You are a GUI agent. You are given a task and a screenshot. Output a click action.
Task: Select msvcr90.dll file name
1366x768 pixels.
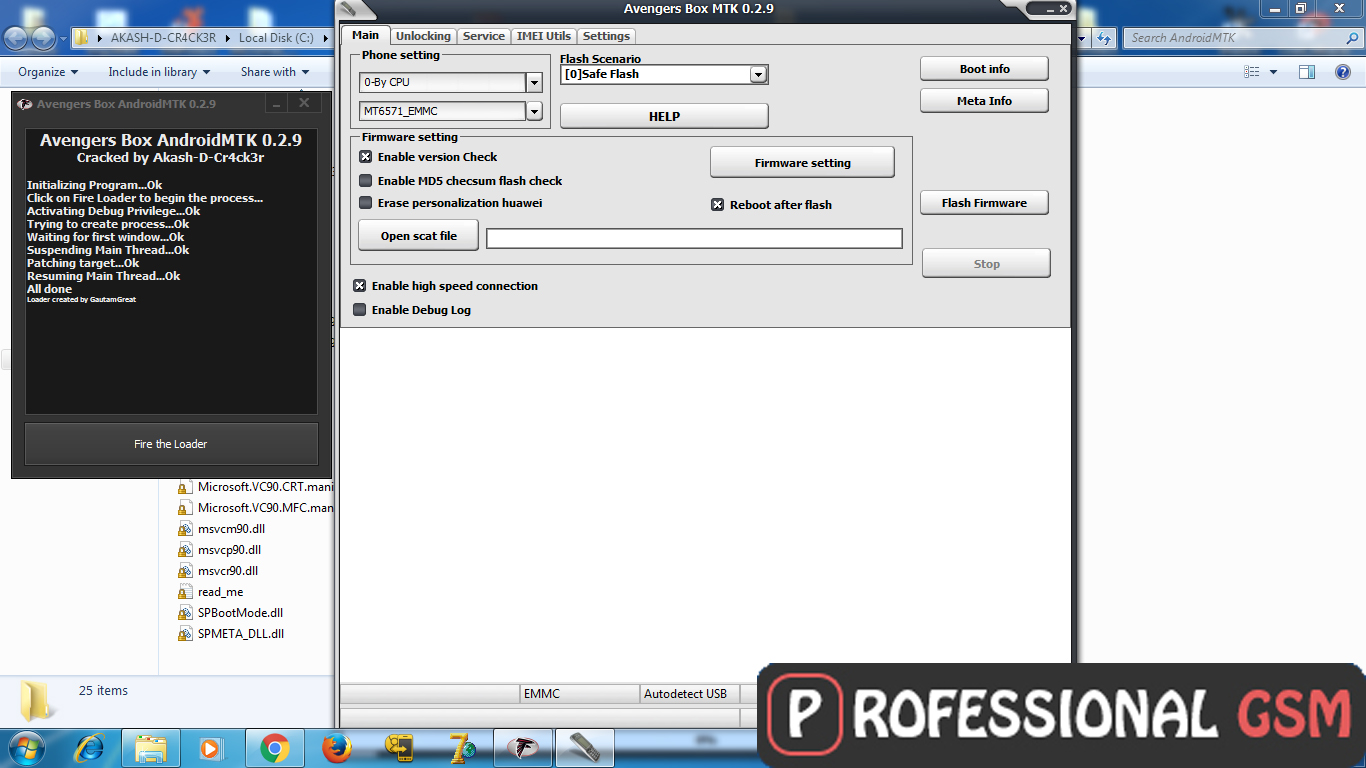point(228,571)
